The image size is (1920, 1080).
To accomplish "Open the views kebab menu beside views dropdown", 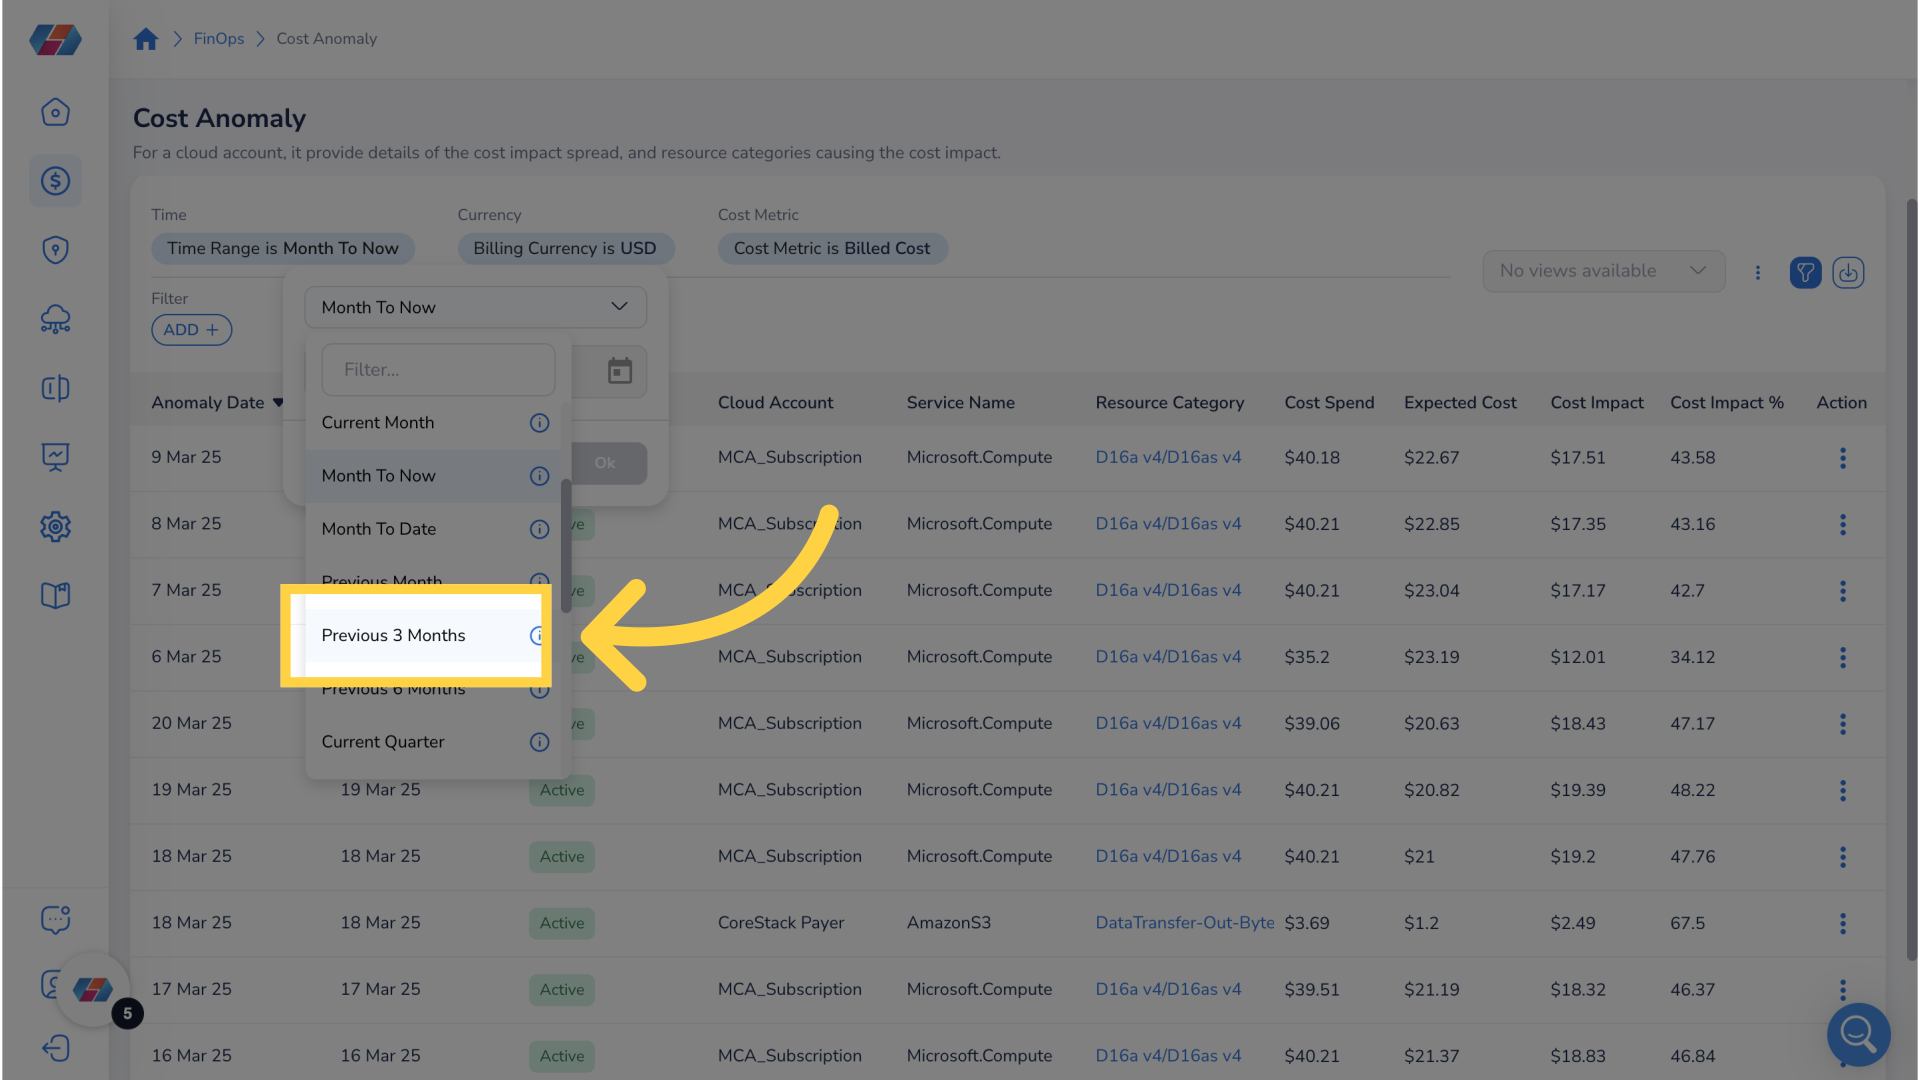I will pos(1757,272).
